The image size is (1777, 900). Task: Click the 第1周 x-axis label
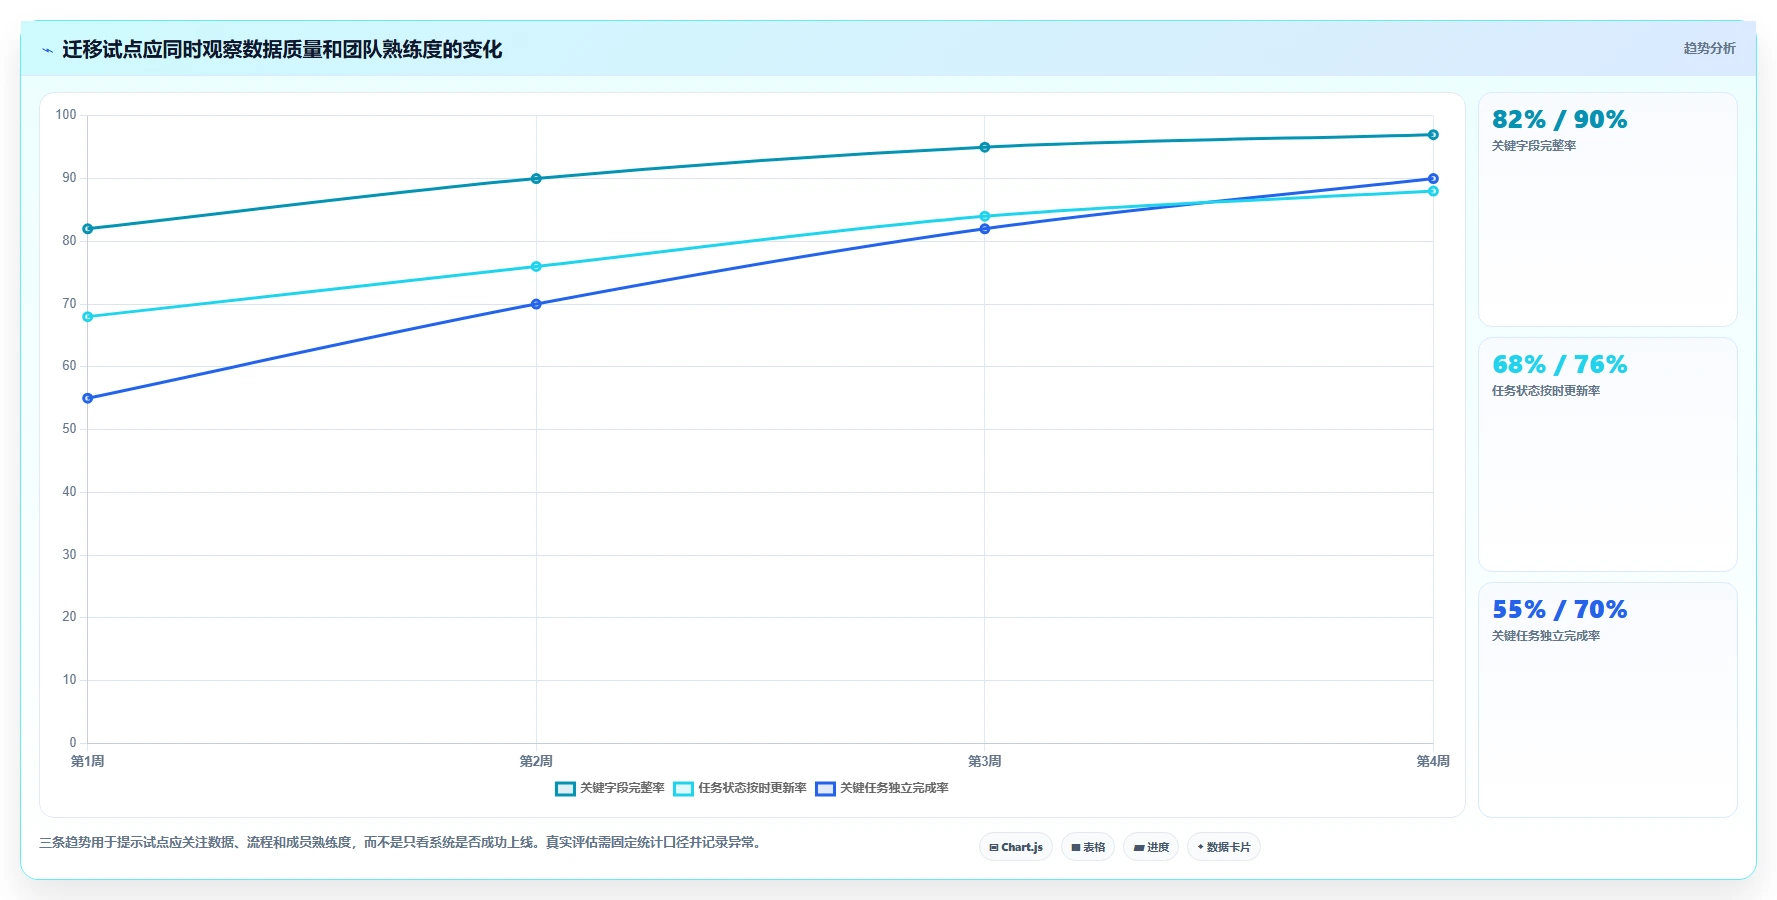tap(88, 762)
